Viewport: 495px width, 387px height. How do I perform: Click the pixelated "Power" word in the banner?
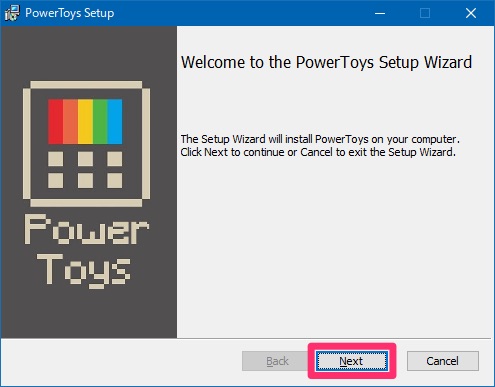click(86, 229)
